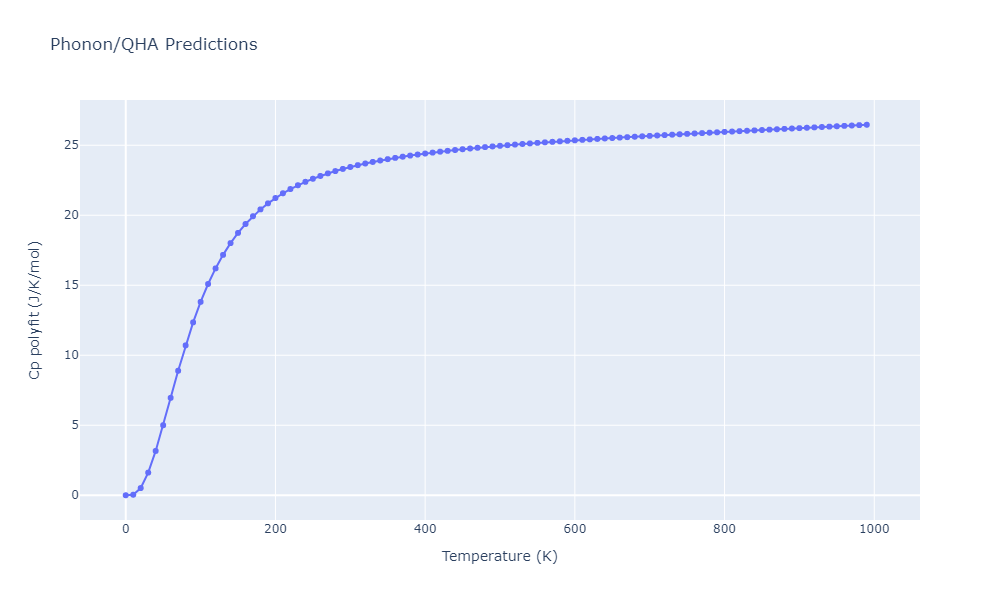Select the data point at 600 K
The height and width of the screenshot is (600, 1000).
tap(574, 140)
